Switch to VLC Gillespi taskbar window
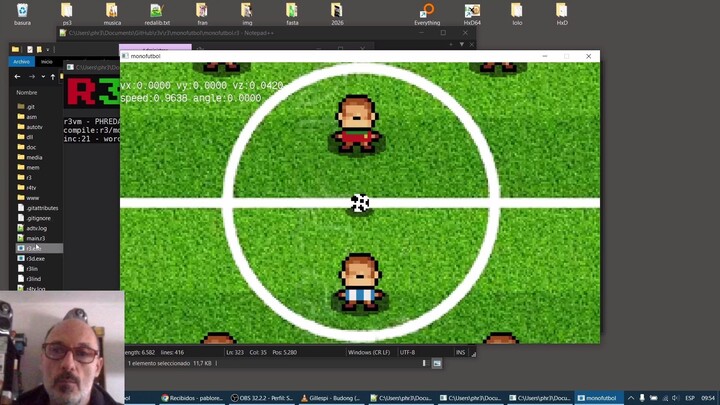The height and width of the screenshot is (405, 720). coord(331,398)
